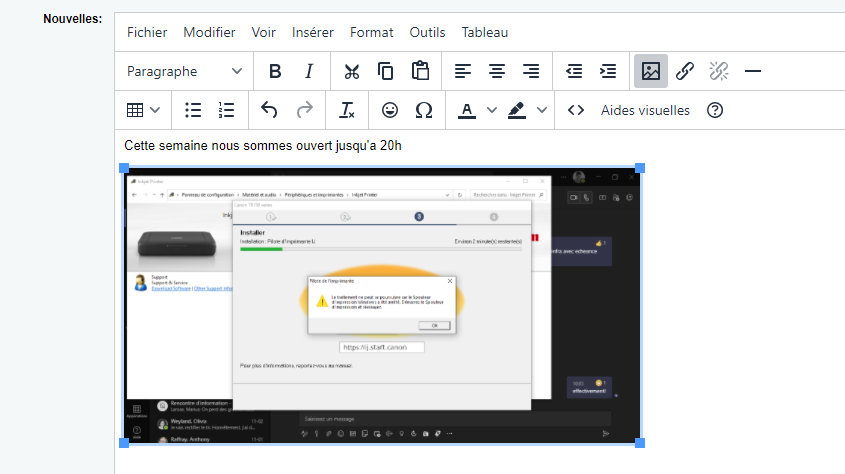The width and height of the screenshot is (845, 474).
Task: Insert or edit link
Action: (685, 71)
